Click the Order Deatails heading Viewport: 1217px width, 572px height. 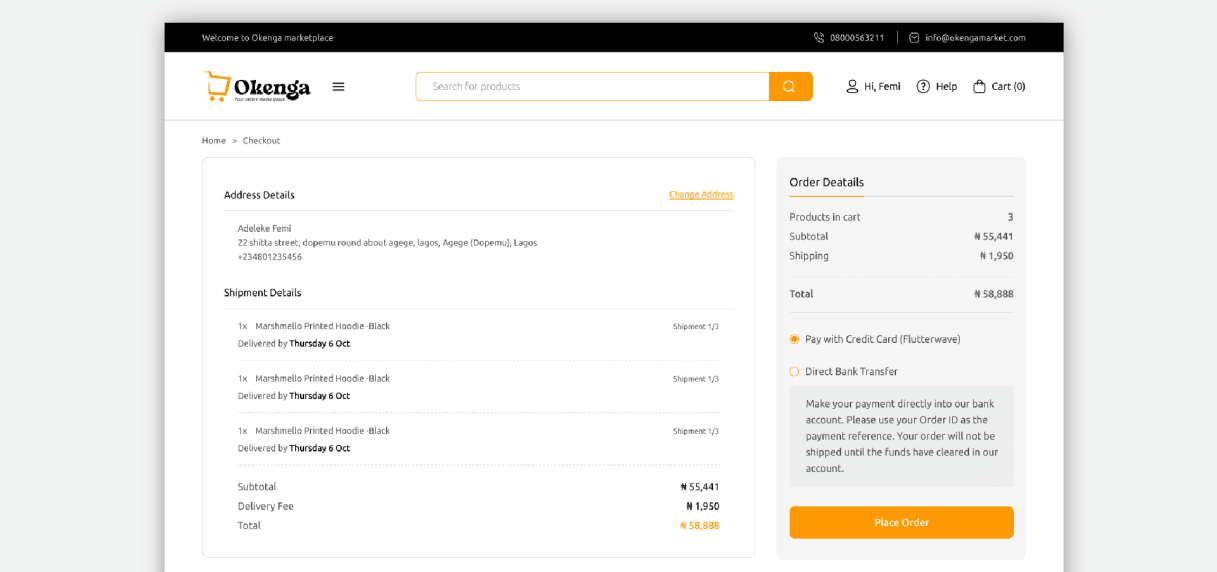[826, 182]
